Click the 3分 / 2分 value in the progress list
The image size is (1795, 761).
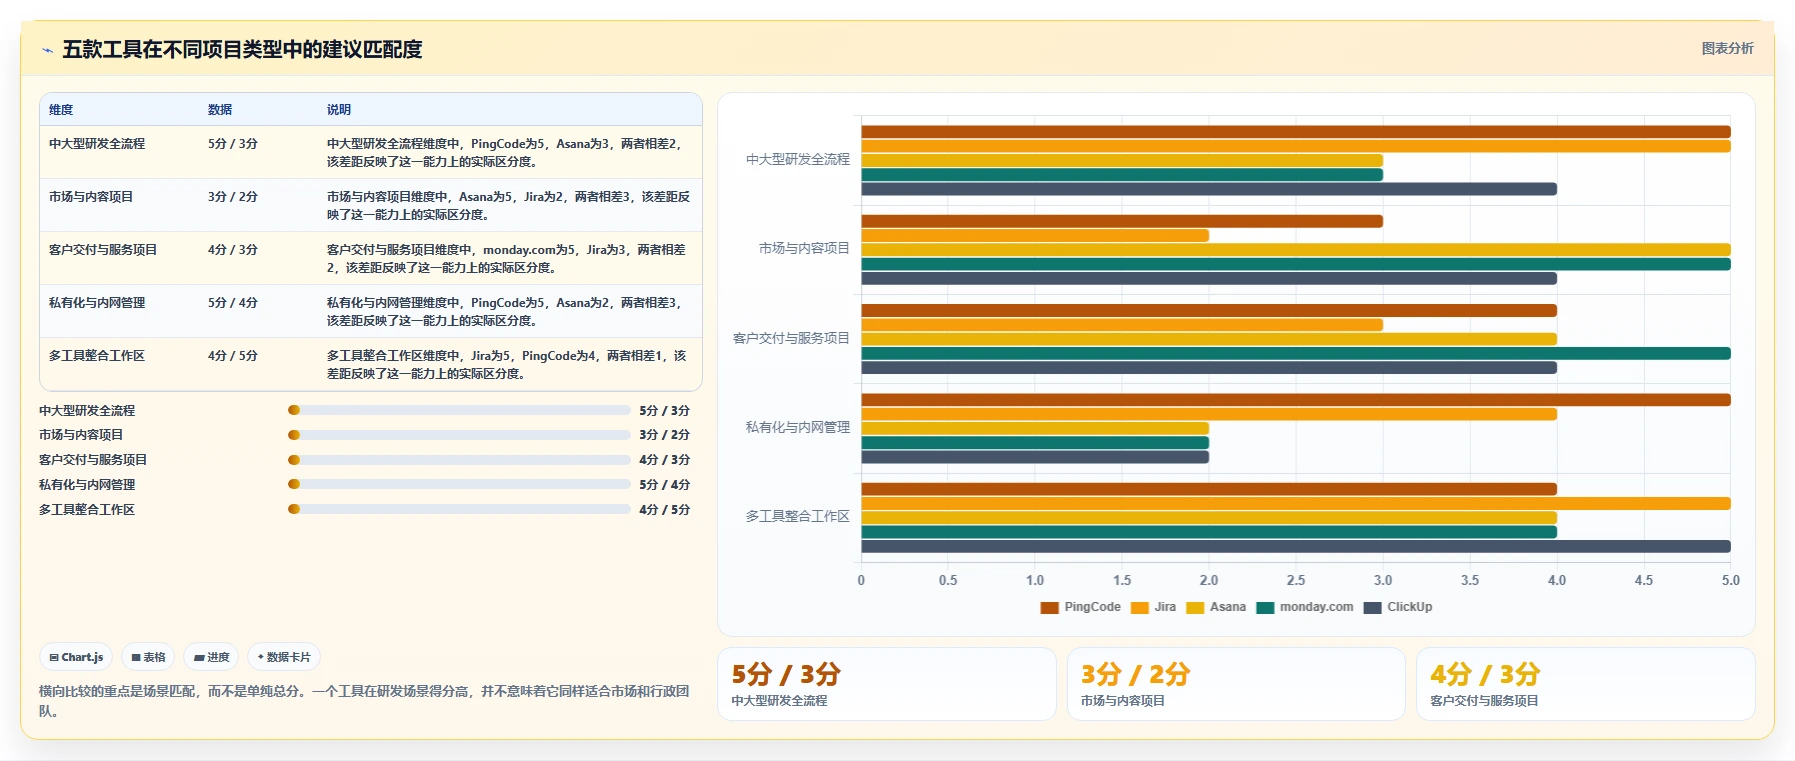665,435
